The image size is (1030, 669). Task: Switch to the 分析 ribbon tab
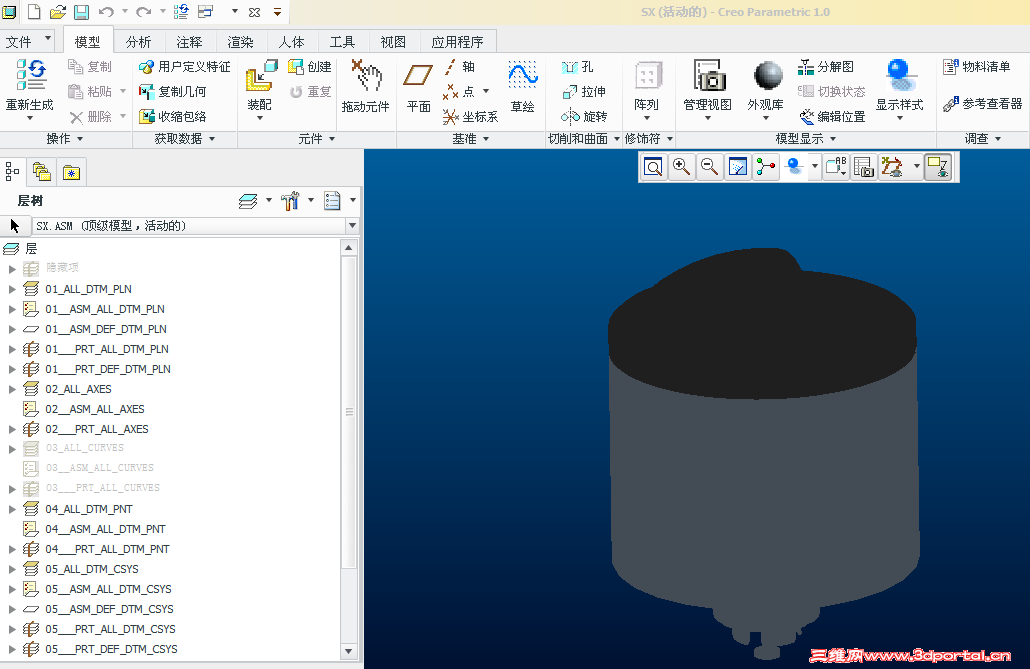pos(139,42)
